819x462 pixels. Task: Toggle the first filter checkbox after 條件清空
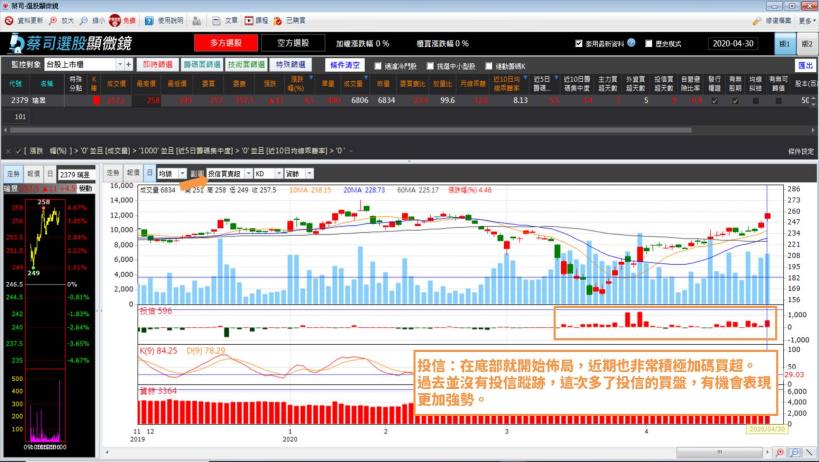378,66
